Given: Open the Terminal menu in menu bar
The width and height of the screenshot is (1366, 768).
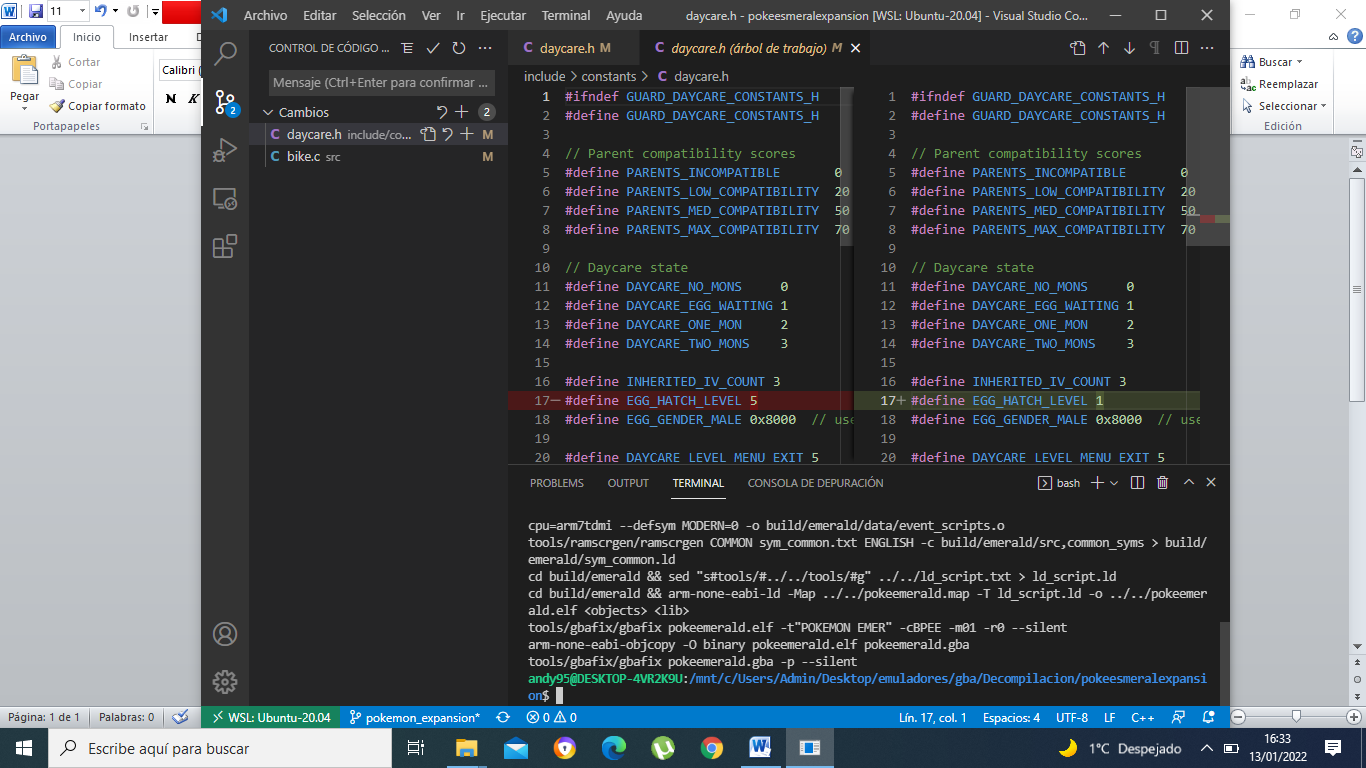Looking at the screenshot, I should (x=565, y=16).
